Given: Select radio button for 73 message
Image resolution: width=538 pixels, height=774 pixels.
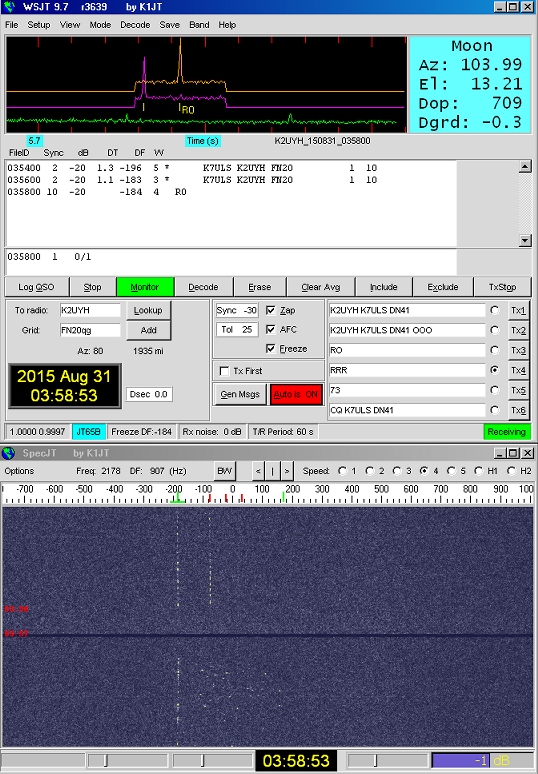Looking at the screenshot, I should (x=494, y=390).
